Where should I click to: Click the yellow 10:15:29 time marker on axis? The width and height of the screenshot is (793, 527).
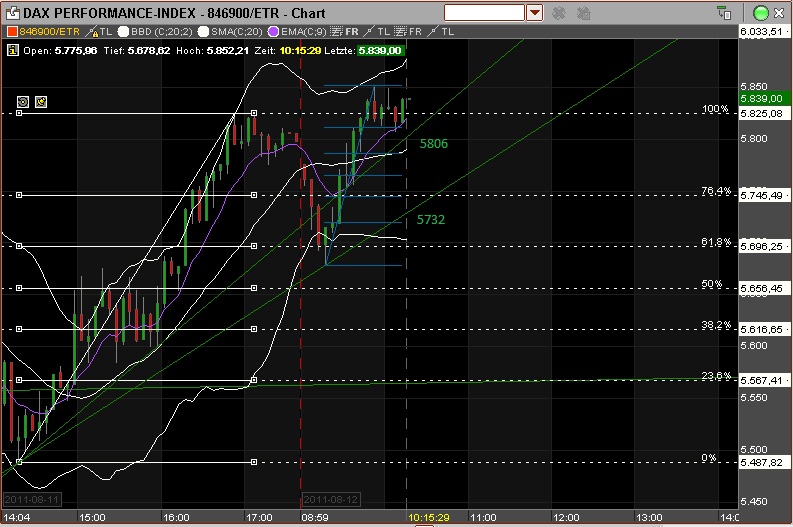tap(428, 517)
